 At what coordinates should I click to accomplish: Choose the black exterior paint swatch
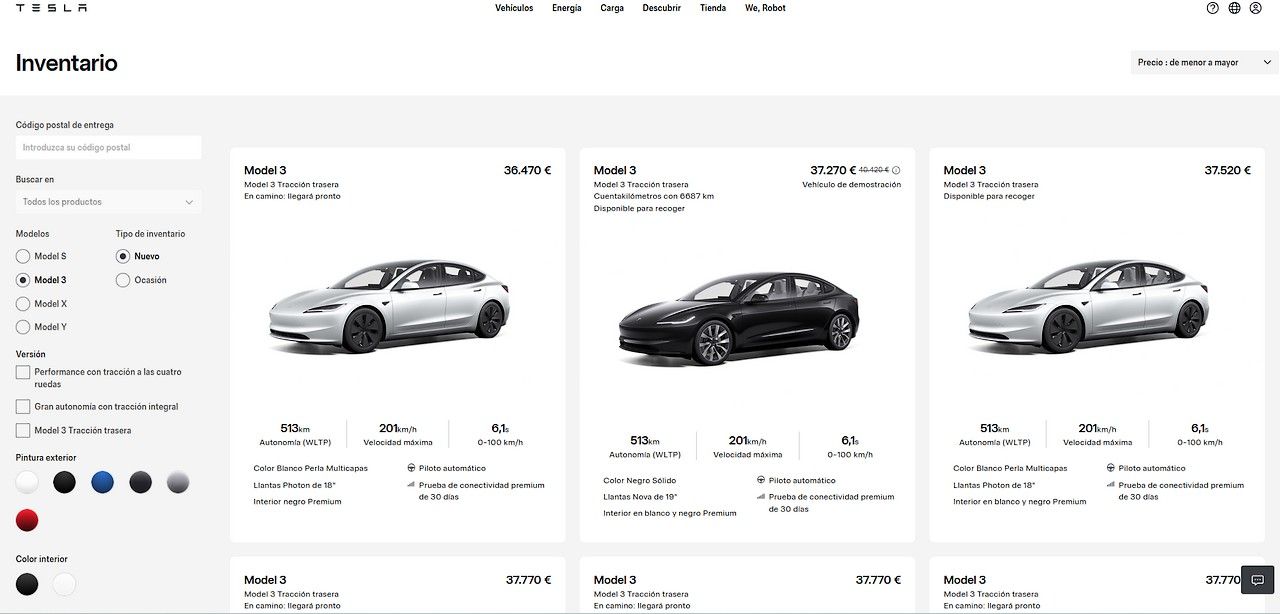pos(64,483)
